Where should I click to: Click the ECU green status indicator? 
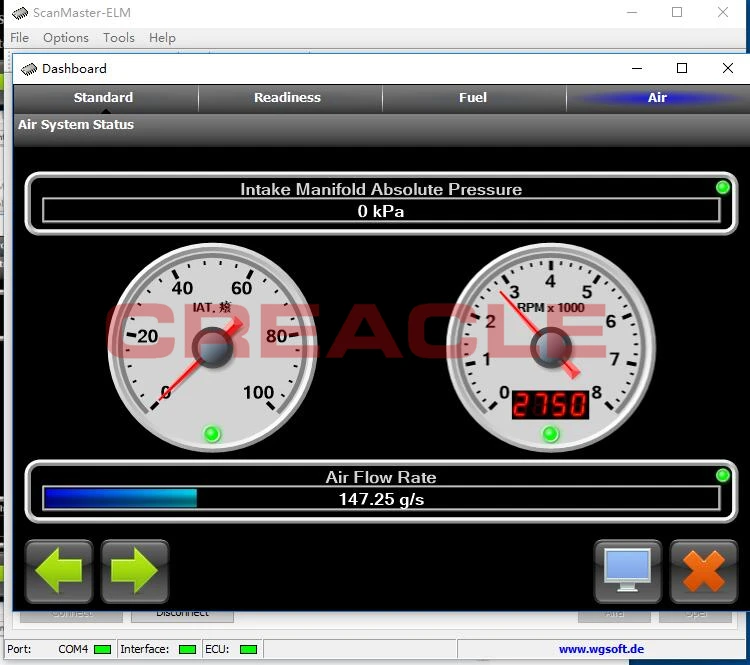248,650
